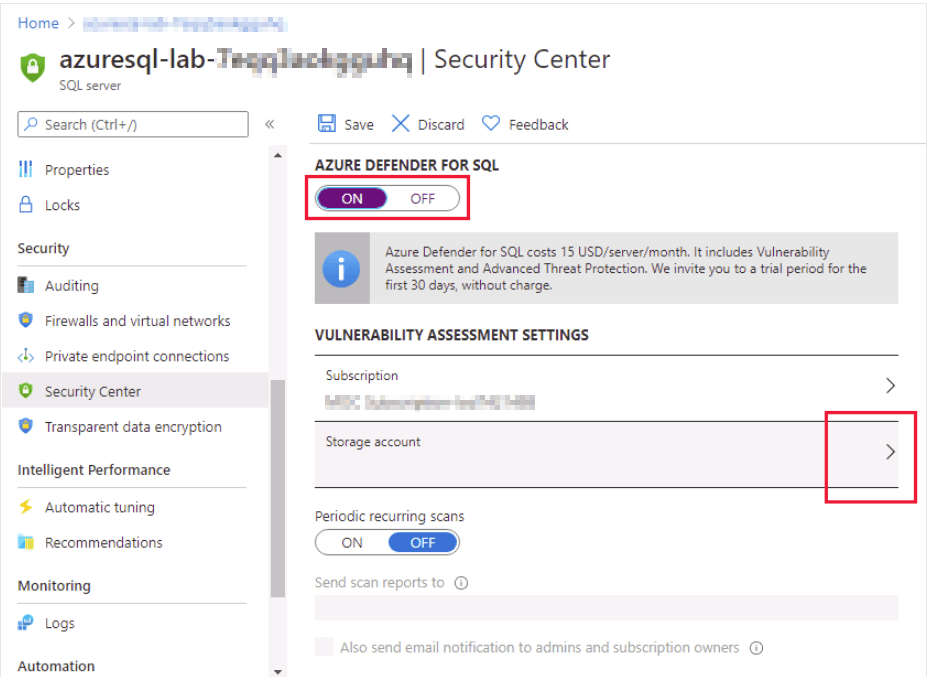The image size is (928, 677).
Task: Collapse the sidebar menu with double chevron
Action: coord(269,124)
